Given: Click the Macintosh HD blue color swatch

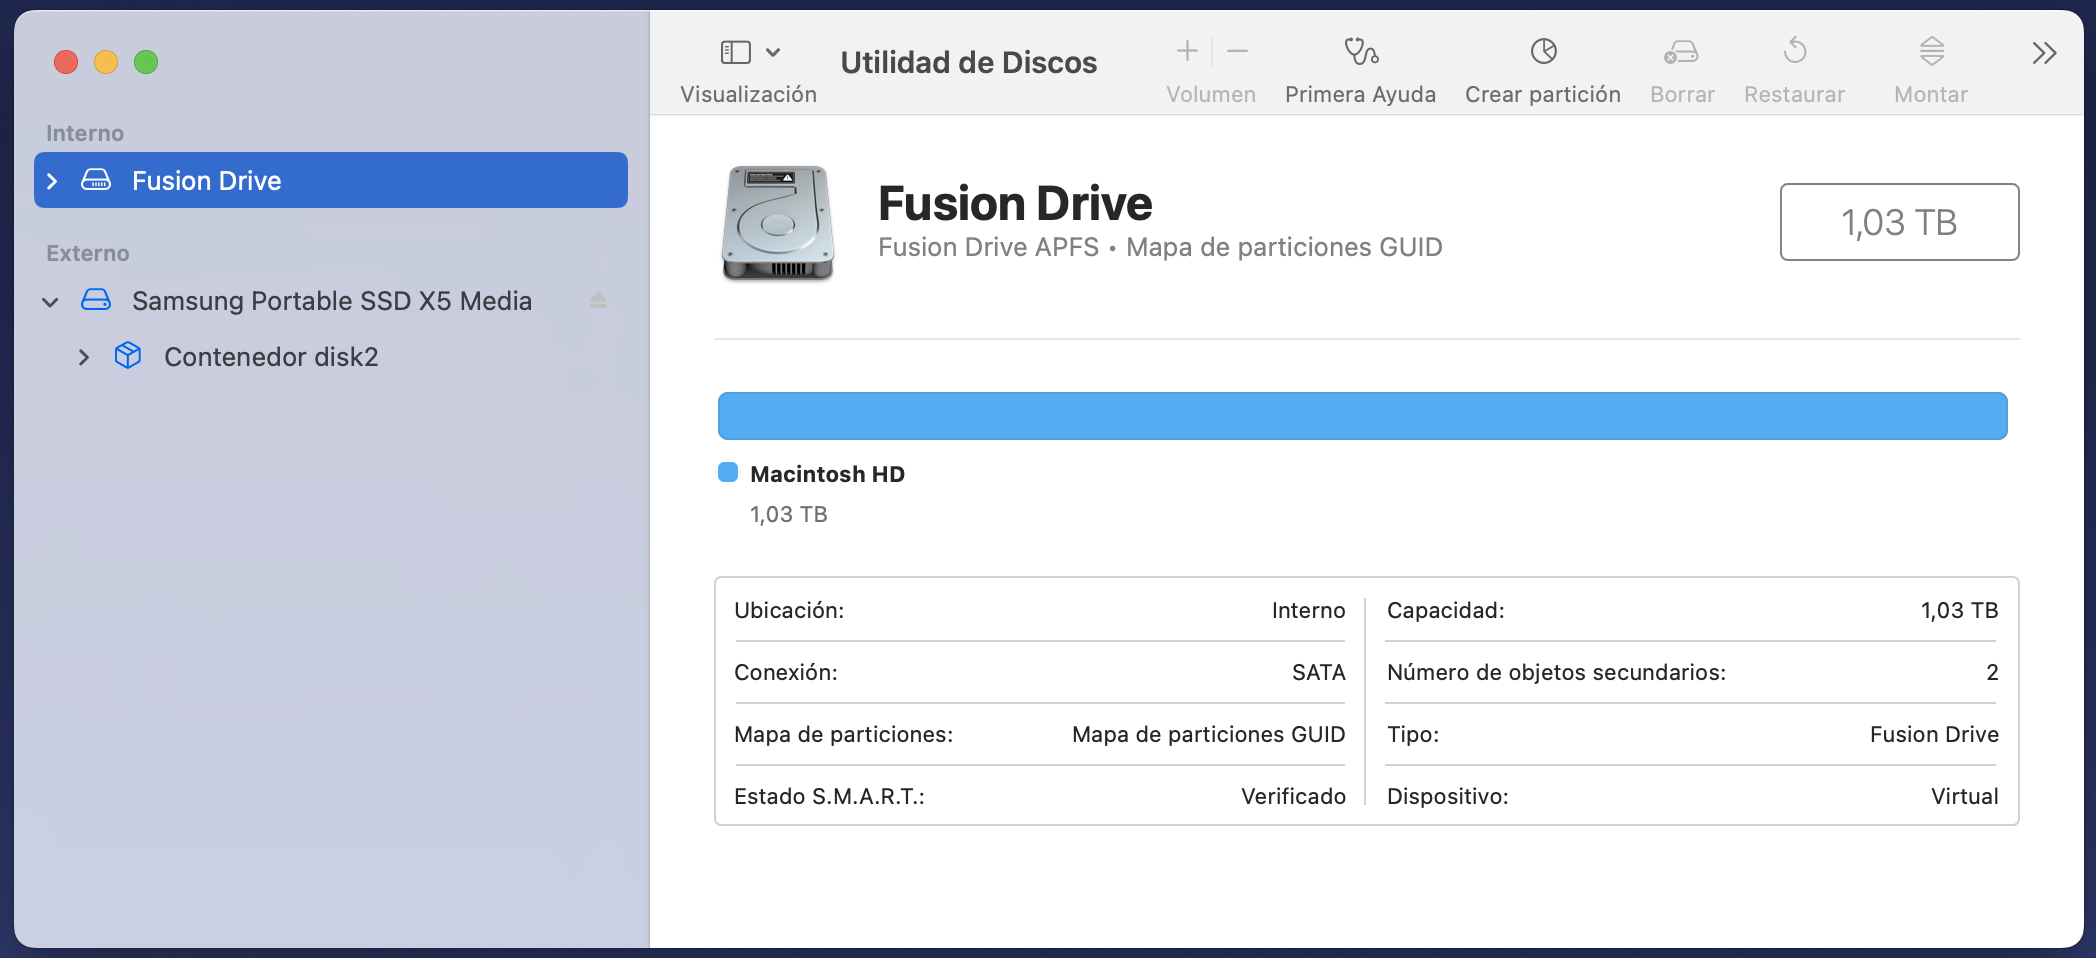Looking at the screenshot, I should point(728,472).
